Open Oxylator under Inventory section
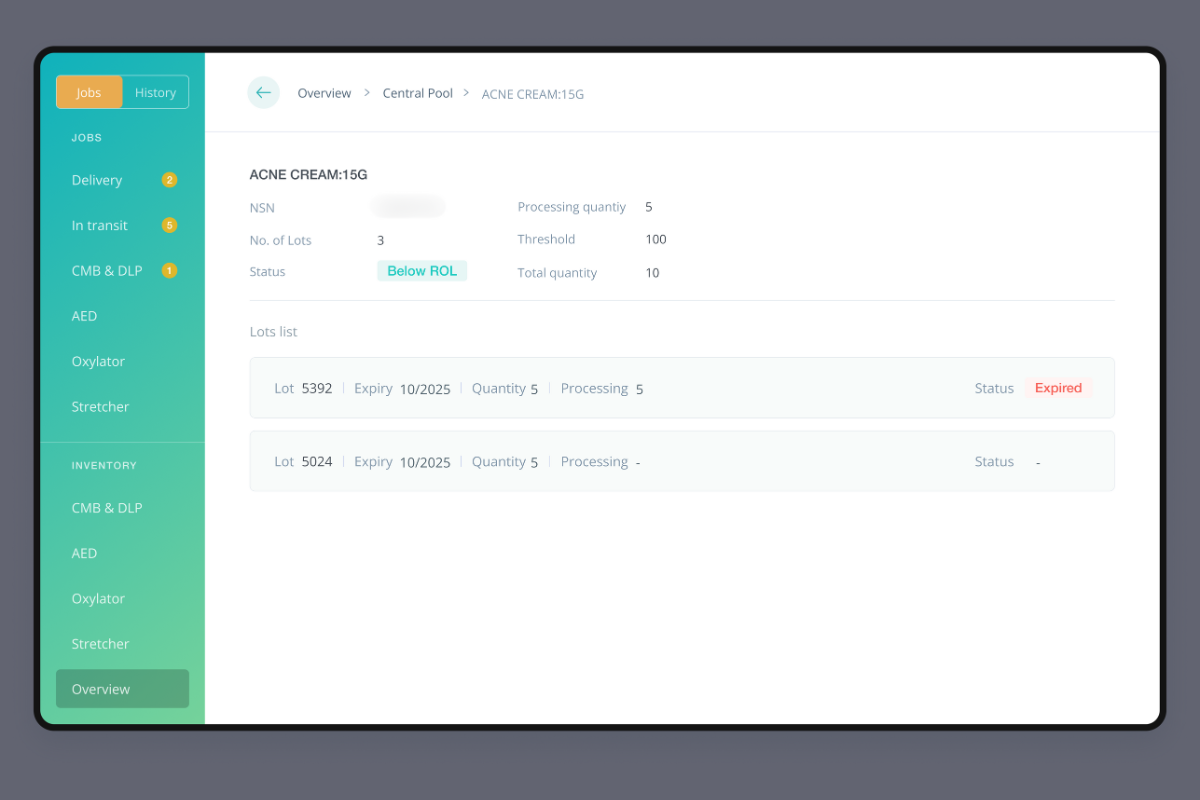The image size is (1200, 800). [x=98, y=598]
